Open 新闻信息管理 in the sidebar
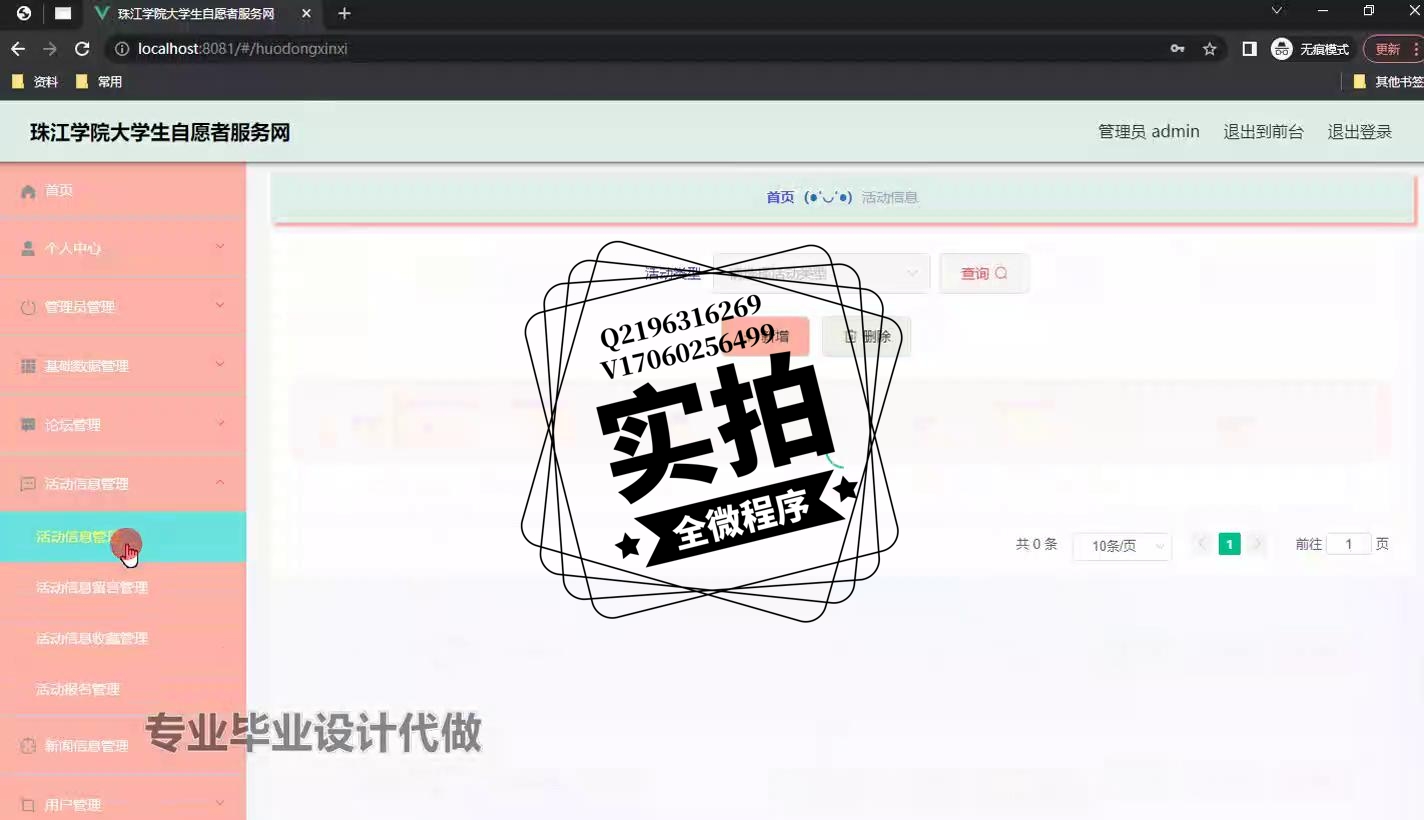 tap(123, 746)
